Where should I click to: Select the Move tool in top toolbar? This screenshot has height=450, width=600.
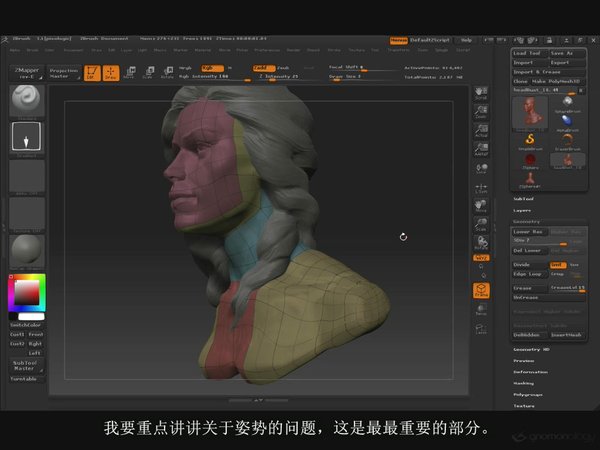(130, 72)
